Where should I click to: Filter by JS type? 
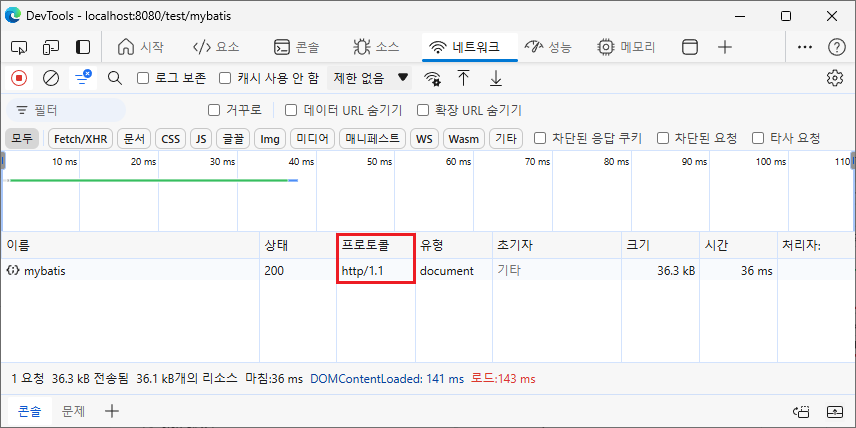tap(201, 139)
